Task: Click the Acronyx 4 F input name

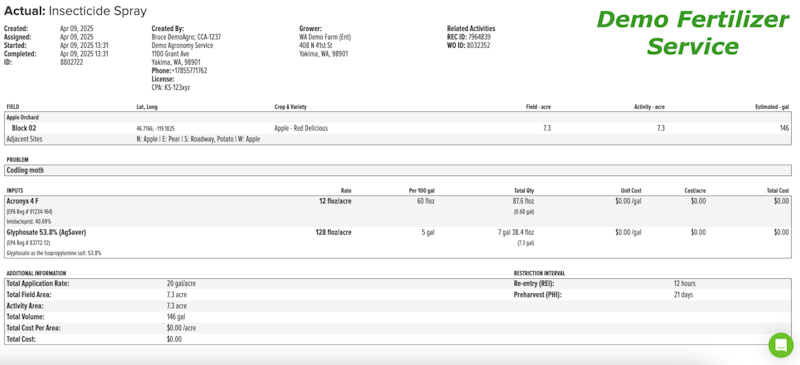Action: pos(22,201)
